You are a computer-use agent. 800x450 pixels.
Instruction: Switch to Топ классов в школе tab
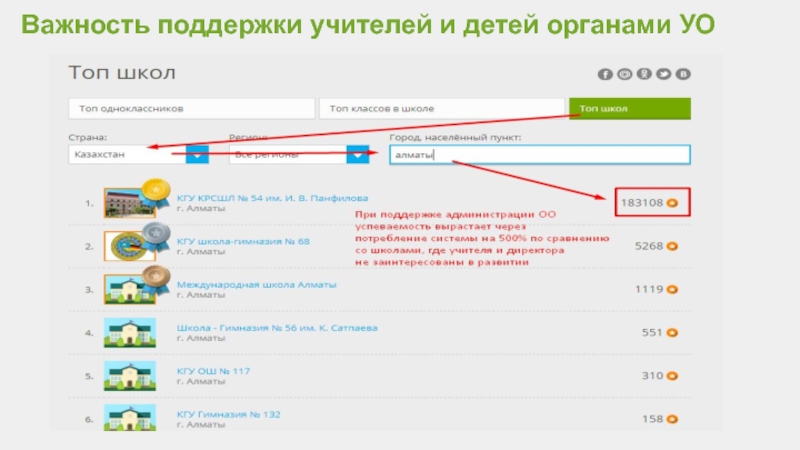(x=442, y=109)
